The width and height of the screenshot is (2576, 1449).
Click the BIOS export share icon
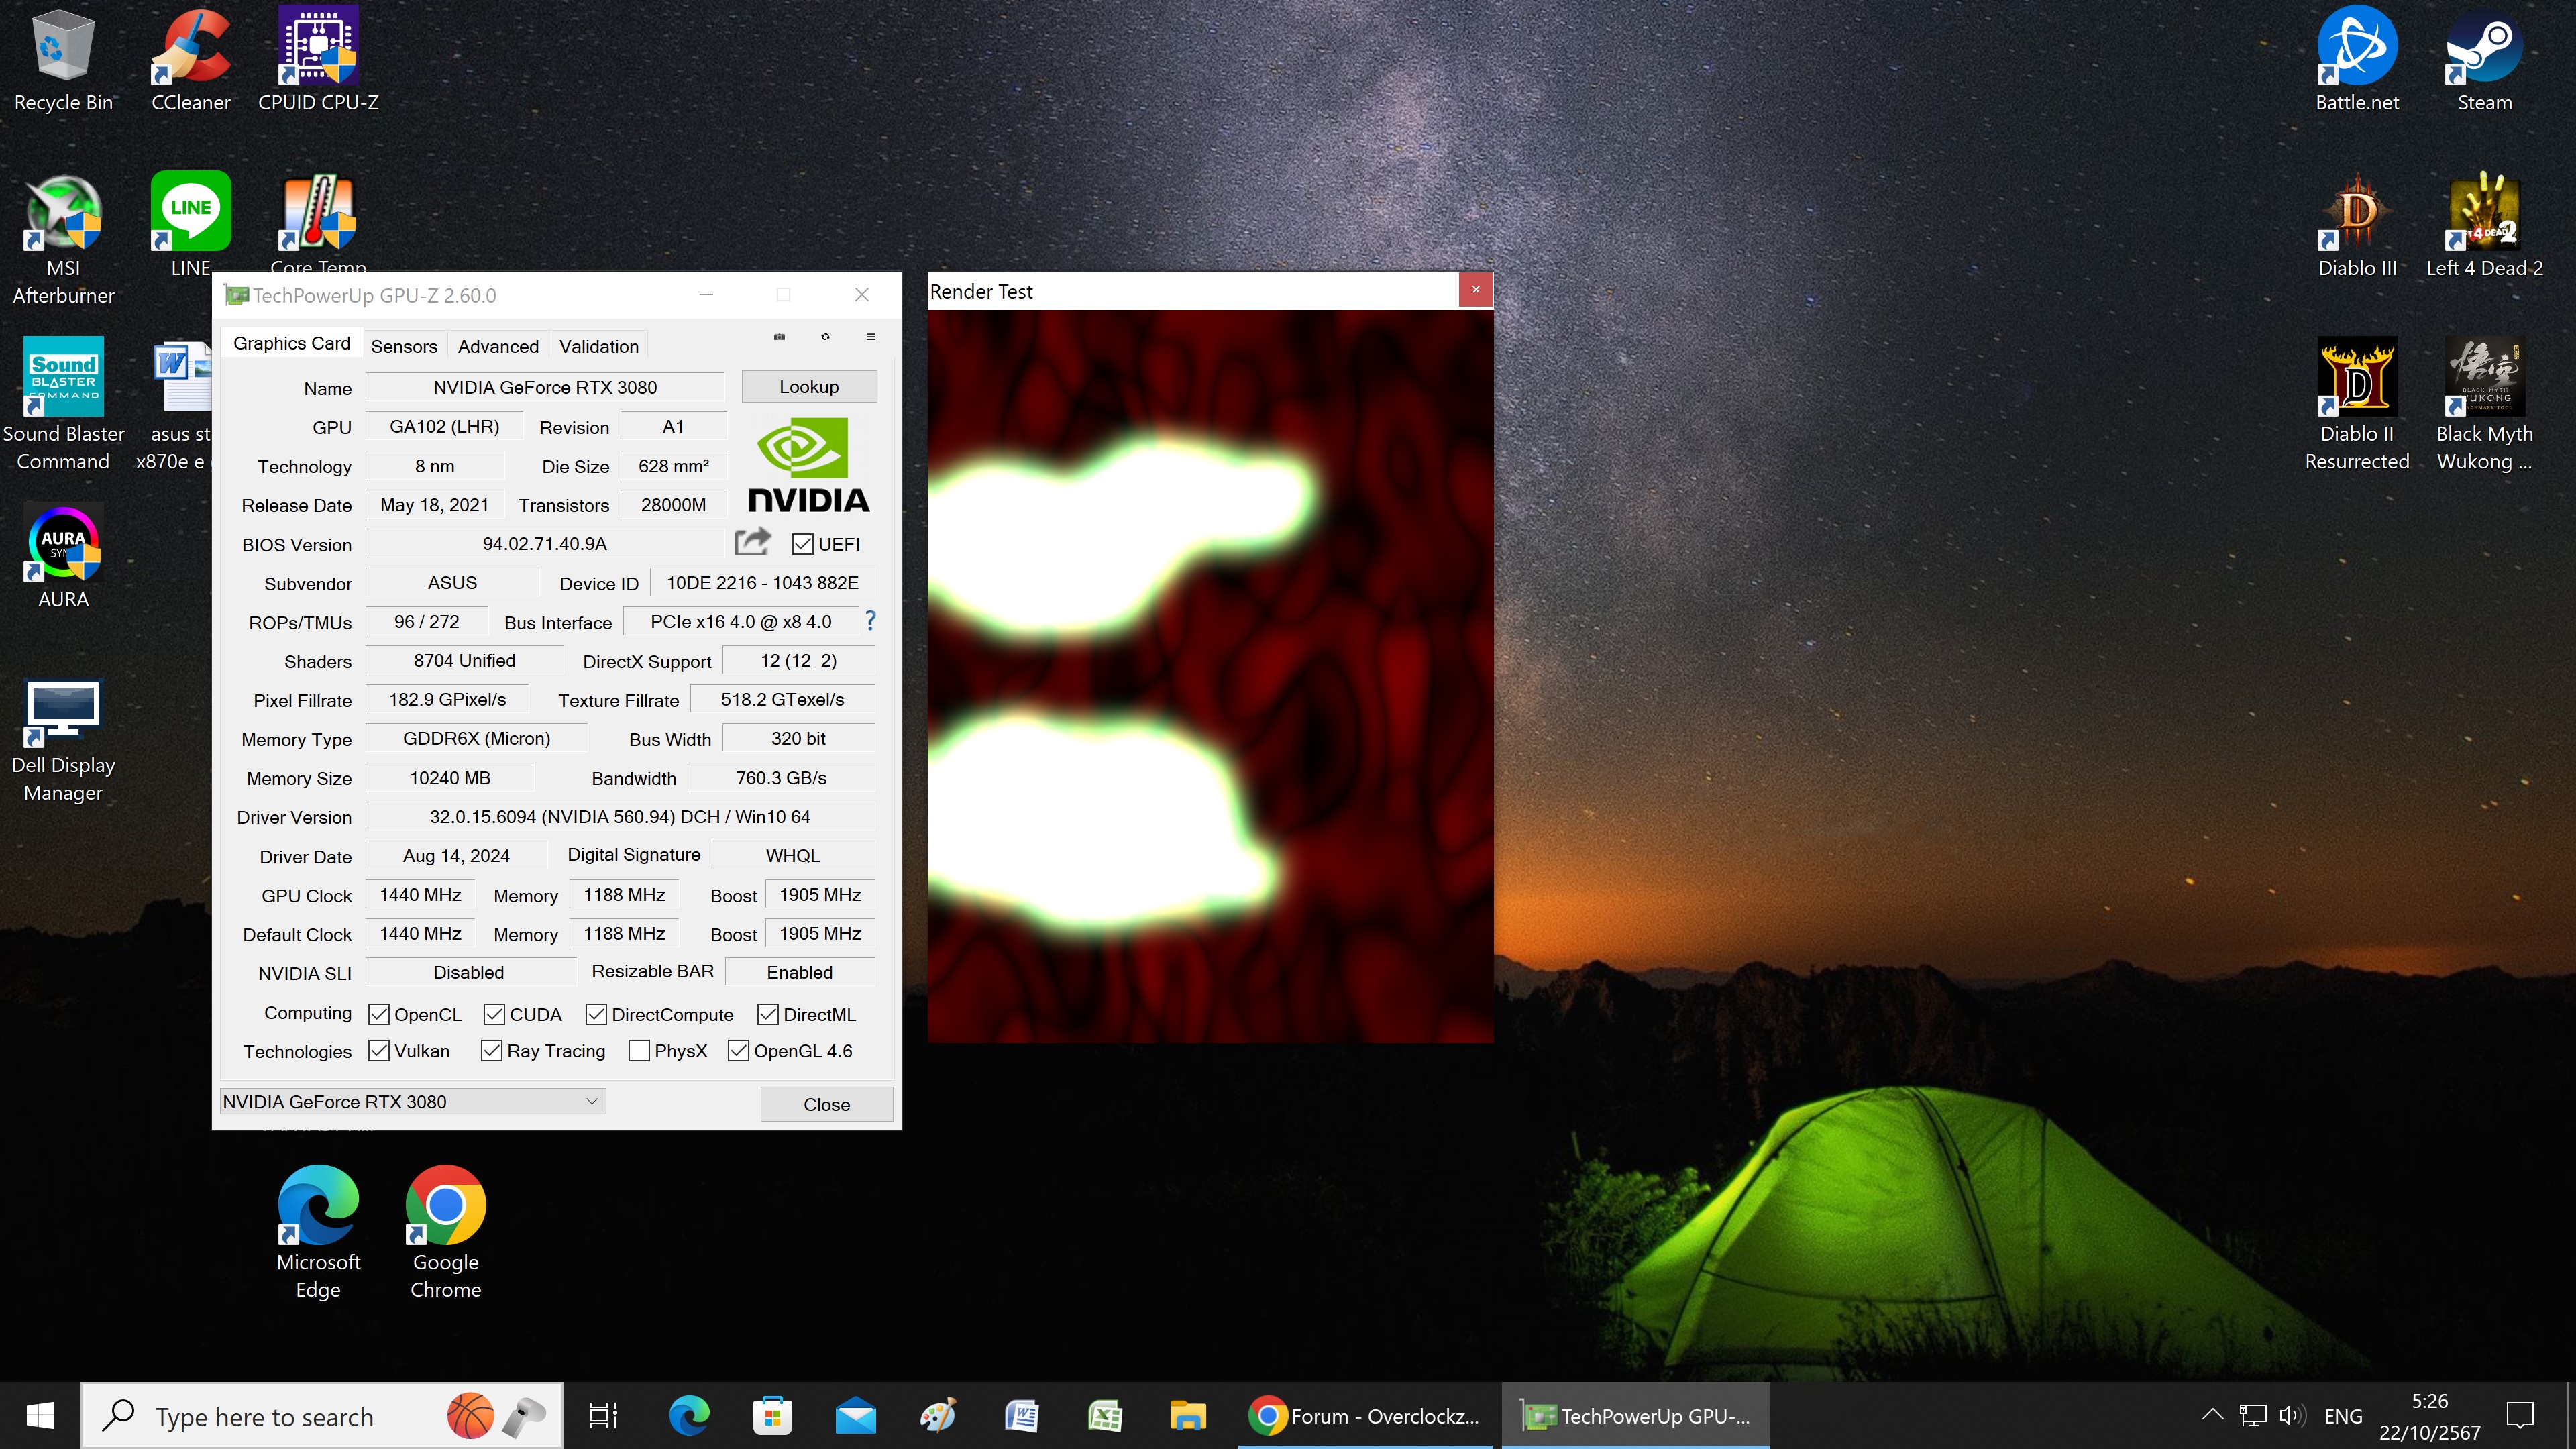[x=753, y=542]
